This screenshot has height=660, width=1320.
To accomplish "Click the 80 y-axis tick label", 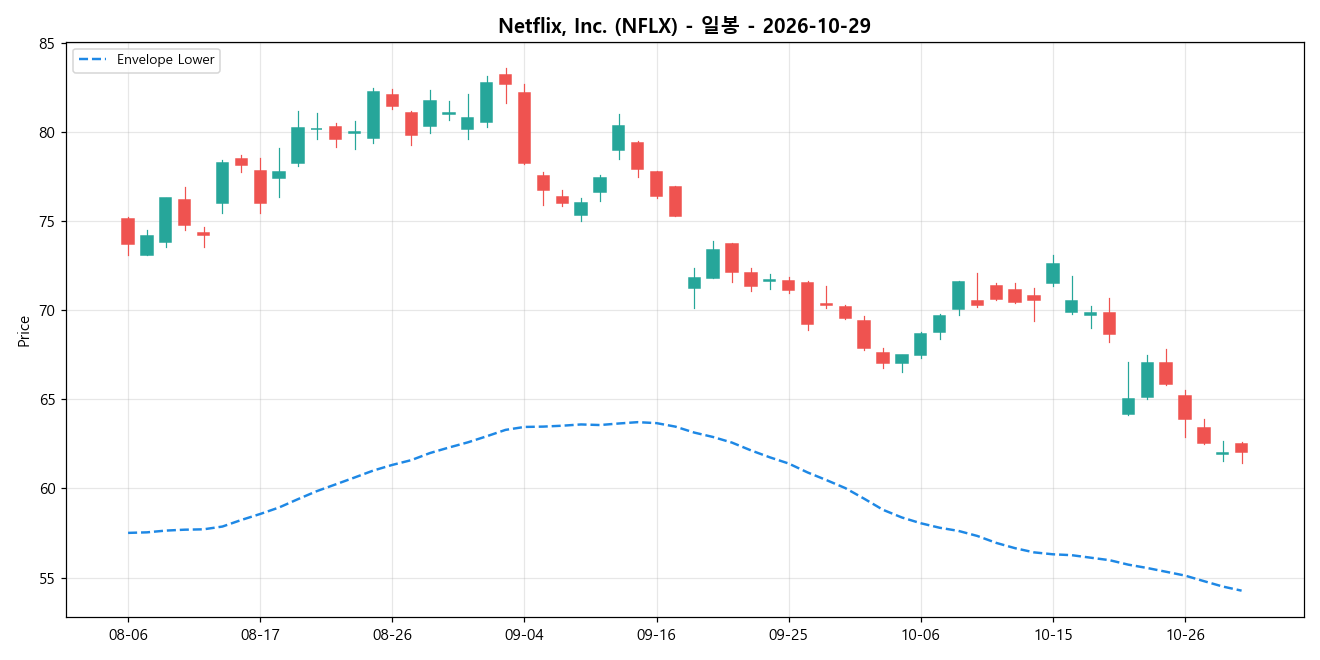I will point(47,132).
